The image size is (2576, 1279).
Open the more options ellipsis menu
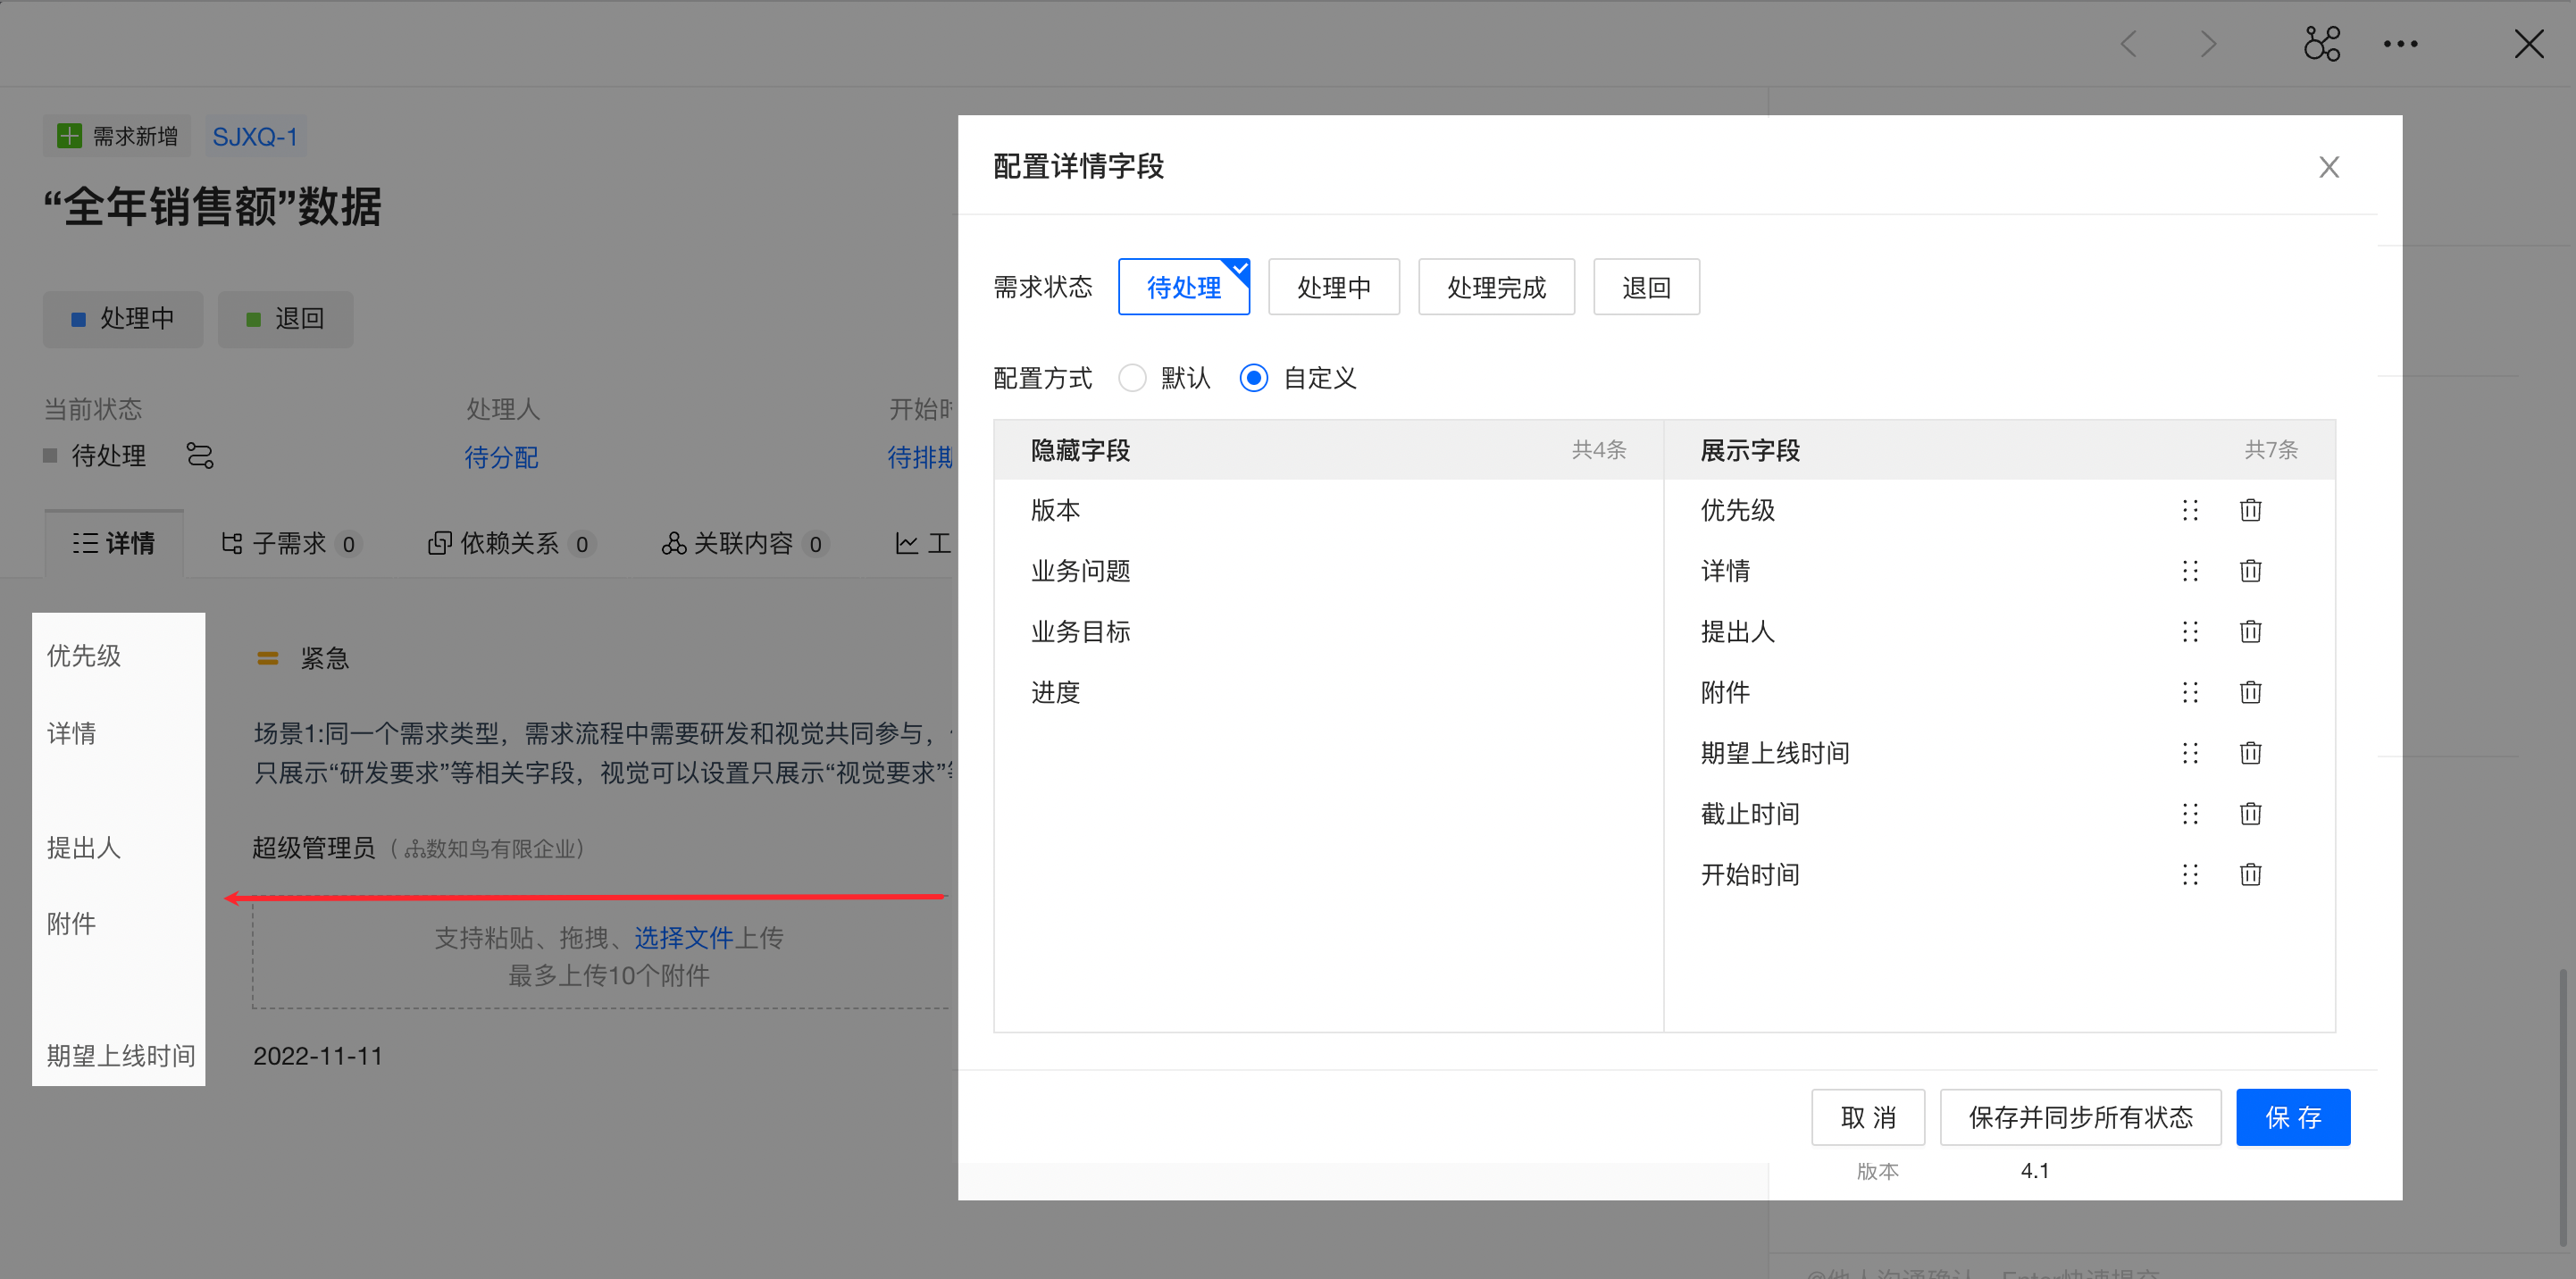2400,44
